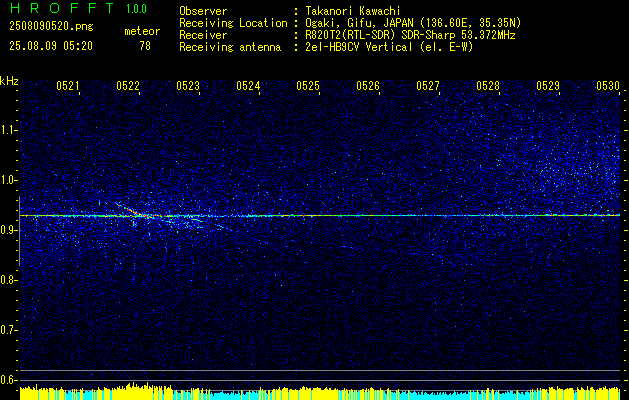Click the Receiver label

(203, 35)
